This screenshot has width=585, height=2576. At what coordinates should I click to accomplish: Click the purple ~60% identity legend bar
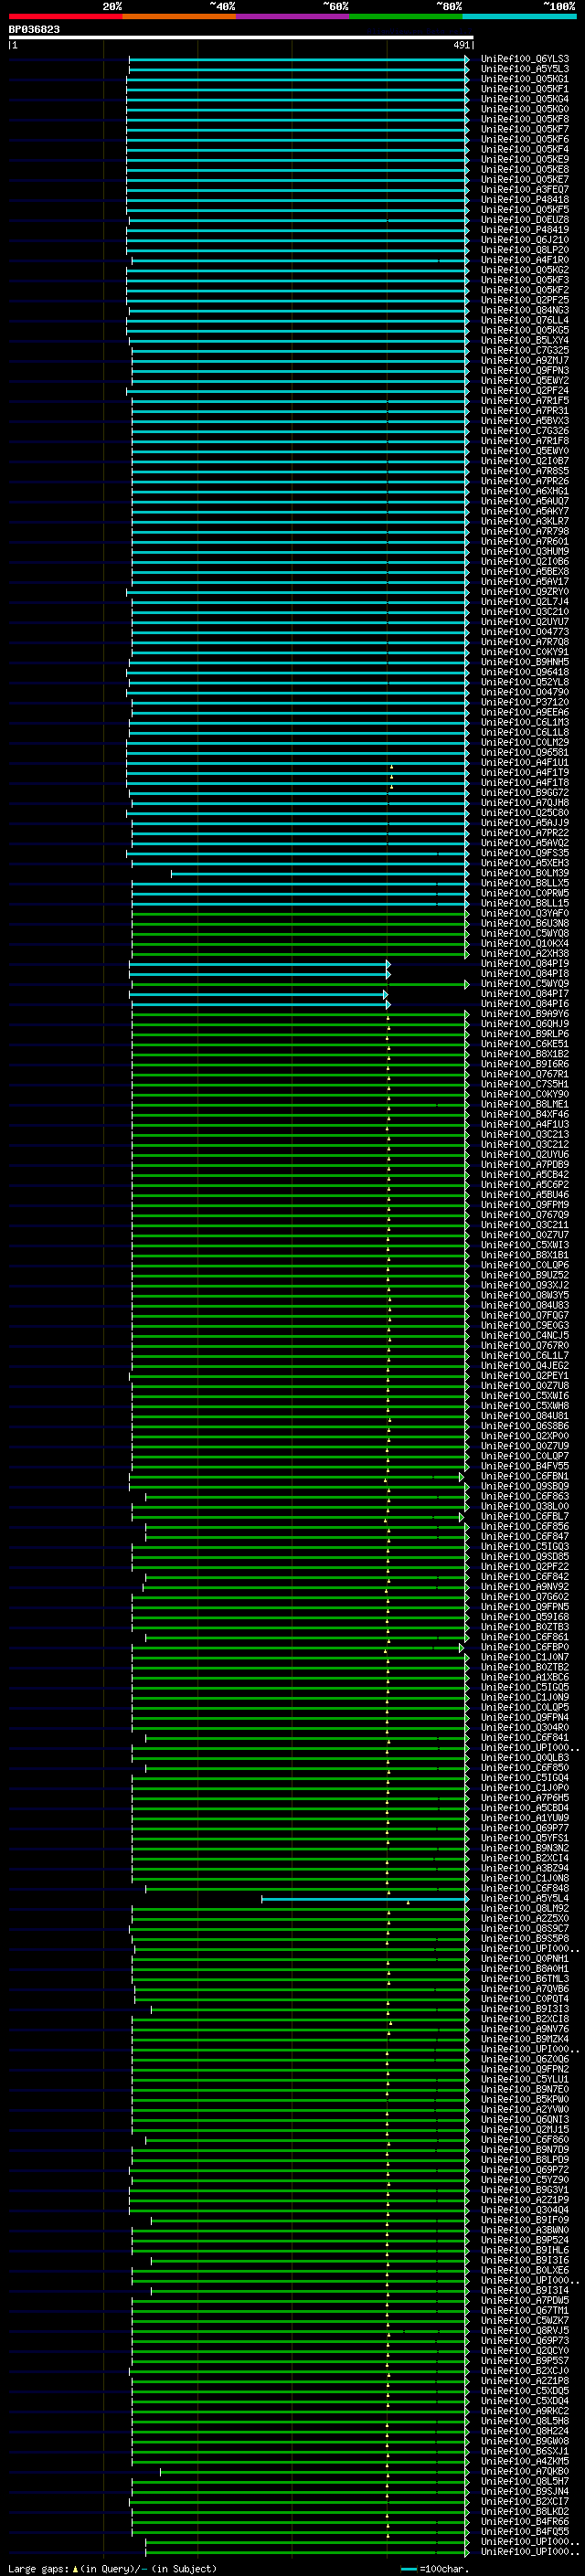click(x=293, y=16)
